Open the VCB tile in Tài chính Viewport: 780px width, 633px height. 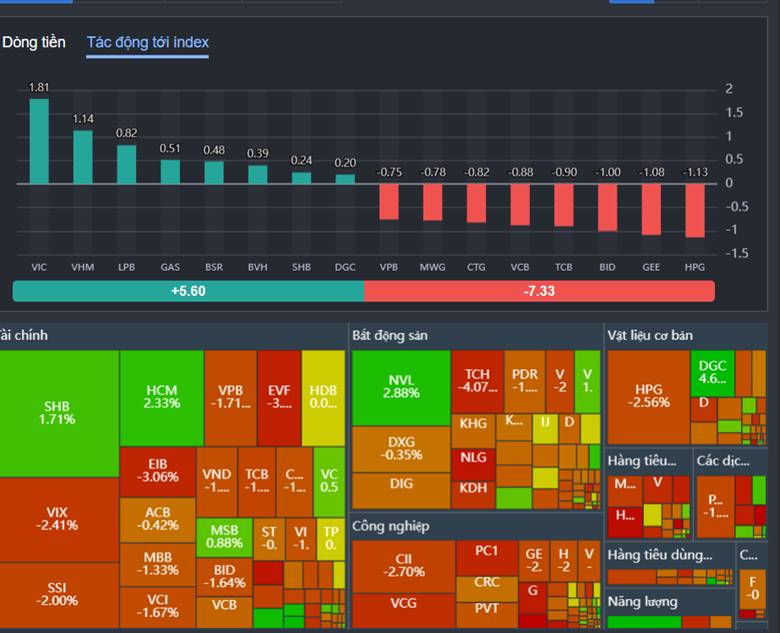pos(224,612)
